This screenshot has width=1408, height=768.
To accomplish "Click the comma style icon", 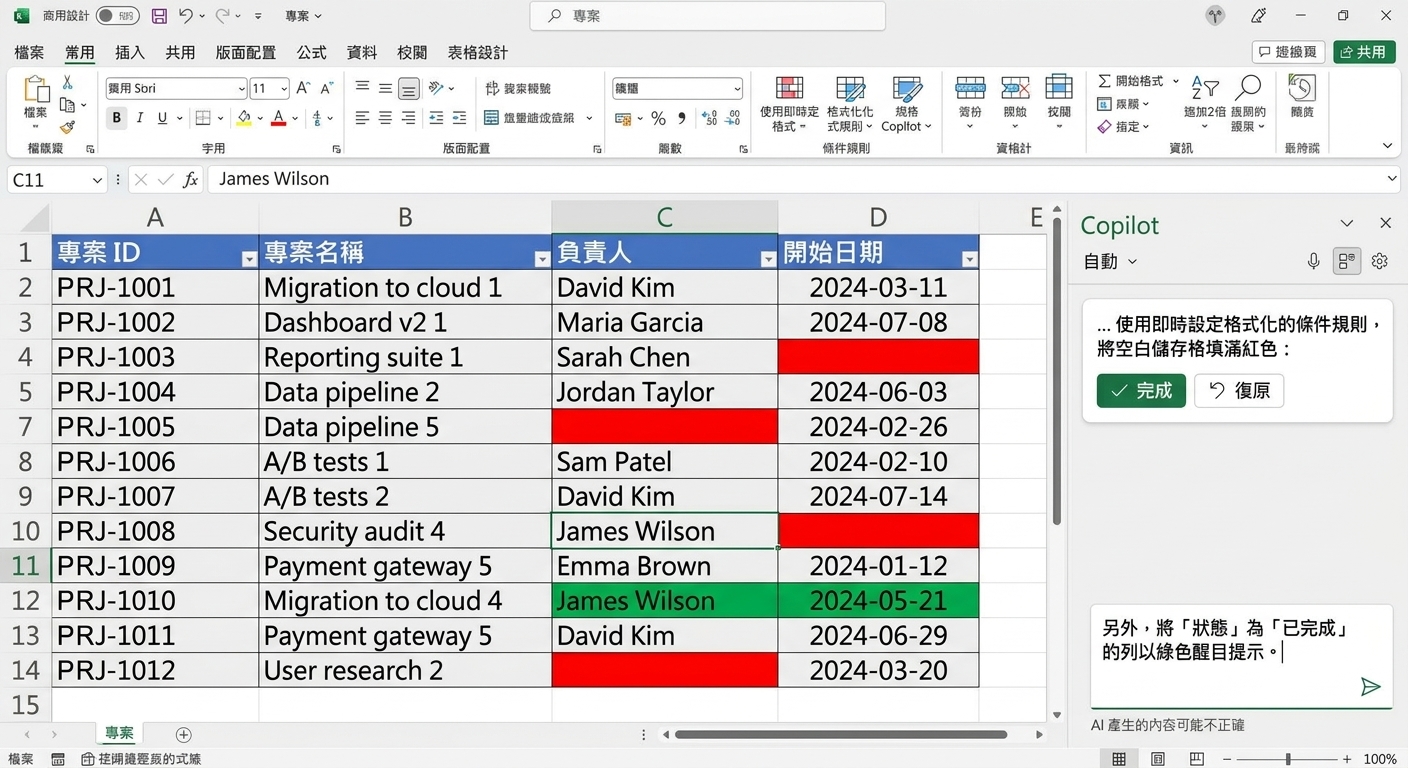I will coord(682,118).
